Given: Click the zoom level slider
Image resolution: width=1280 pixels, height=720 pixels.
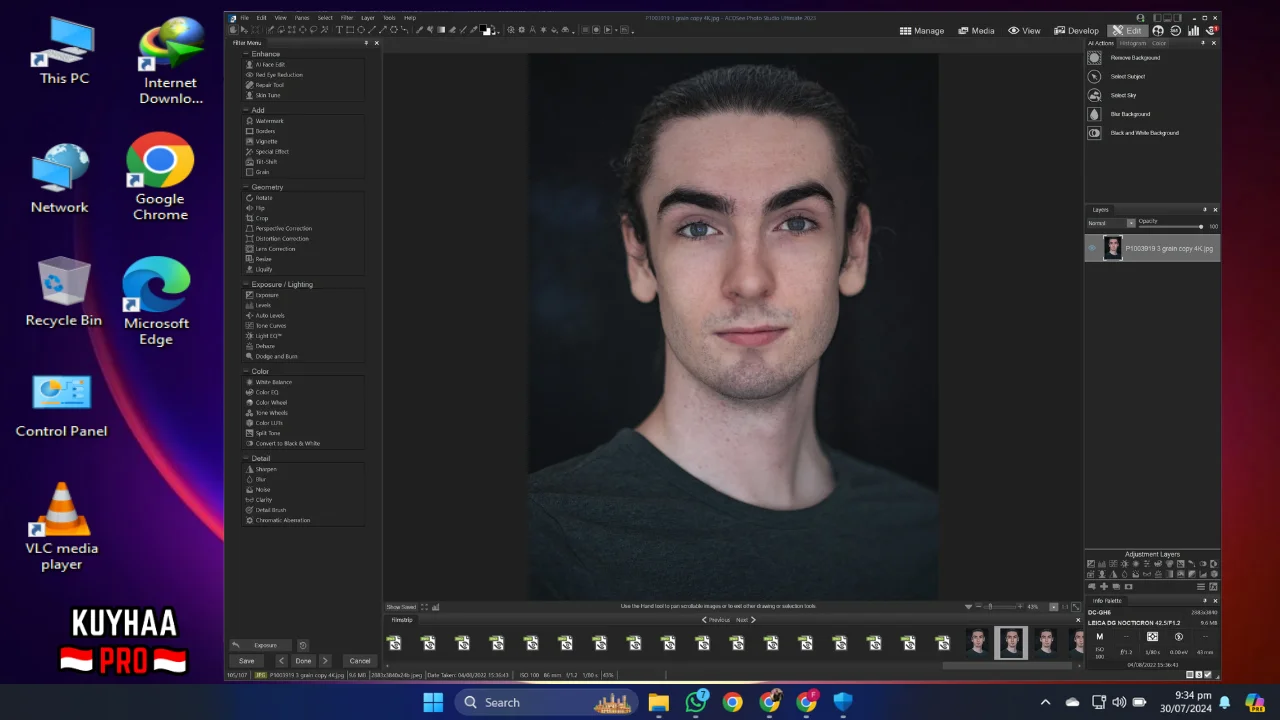Looking at the screenshot, I should click(999, 607).
